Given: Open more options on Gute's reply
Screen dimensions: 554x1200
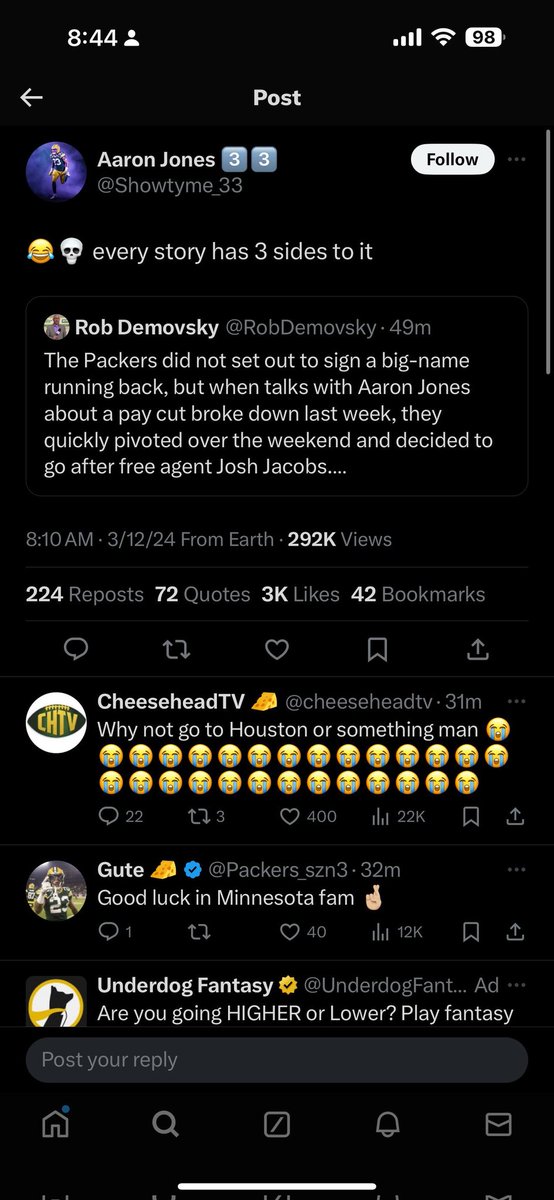Looking at the screenshot, I should pyautogui.click(x=516, y=870).
